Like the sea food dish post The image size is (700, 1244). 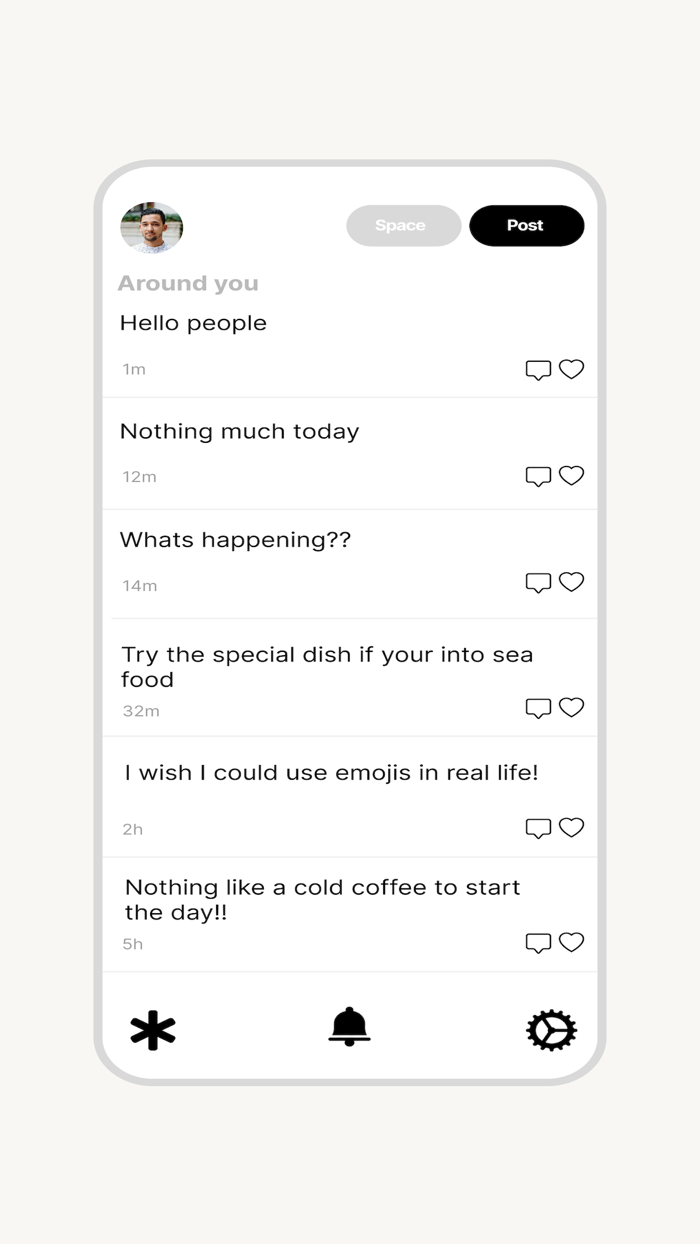pos(571,708)
